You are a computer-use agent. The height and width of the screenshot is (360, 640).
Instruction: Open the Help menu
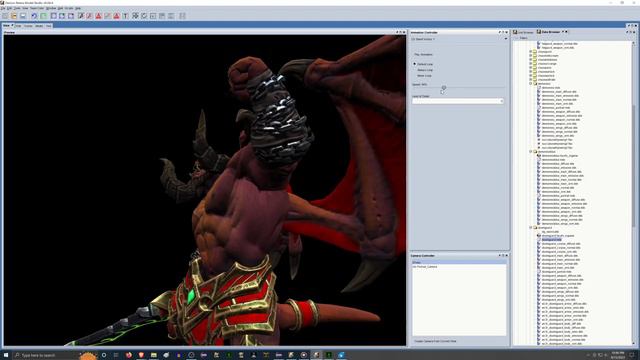point(78,8)
